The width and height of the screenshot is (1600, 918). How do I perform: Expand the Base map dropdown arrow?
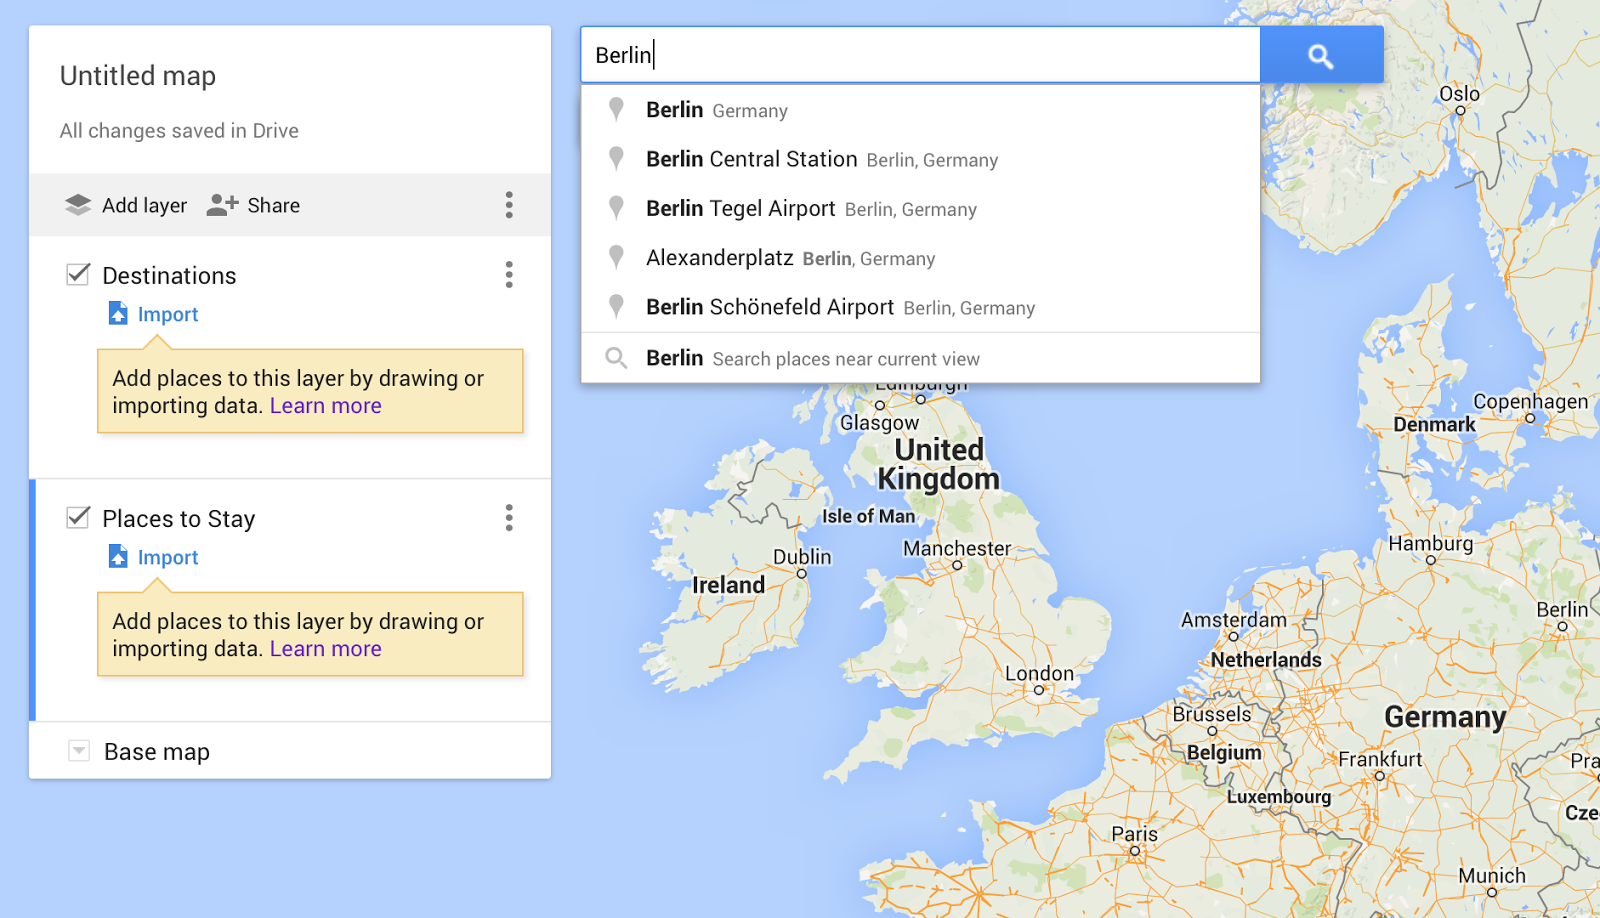pyautogui.click(x=78, y=751)
